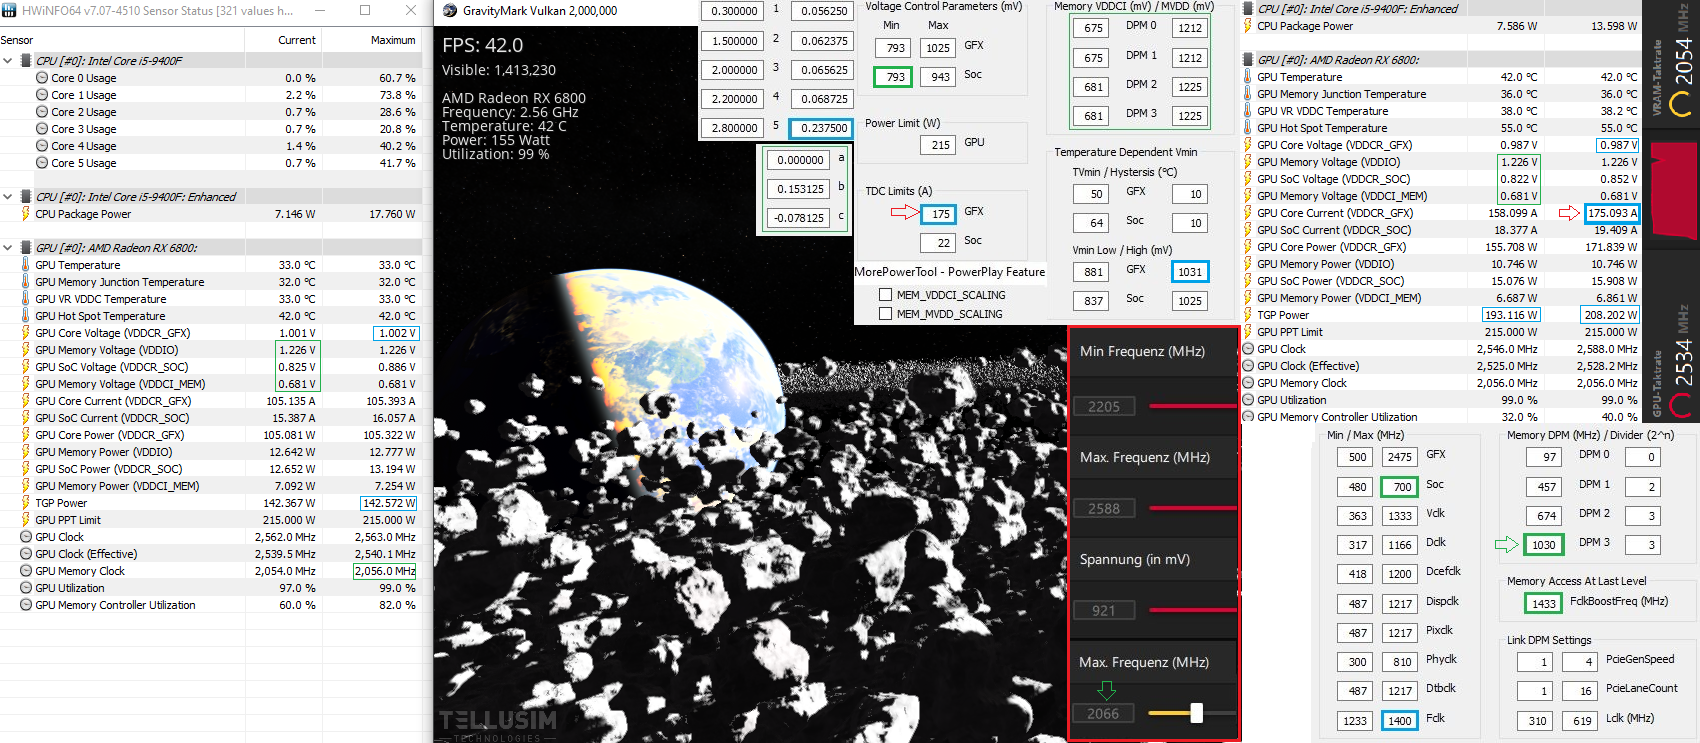The height and width of the screenshot is (743, 1700).
Task: Click the clock icon beside Core 0 Usage
Action: [x=42, y=78]
